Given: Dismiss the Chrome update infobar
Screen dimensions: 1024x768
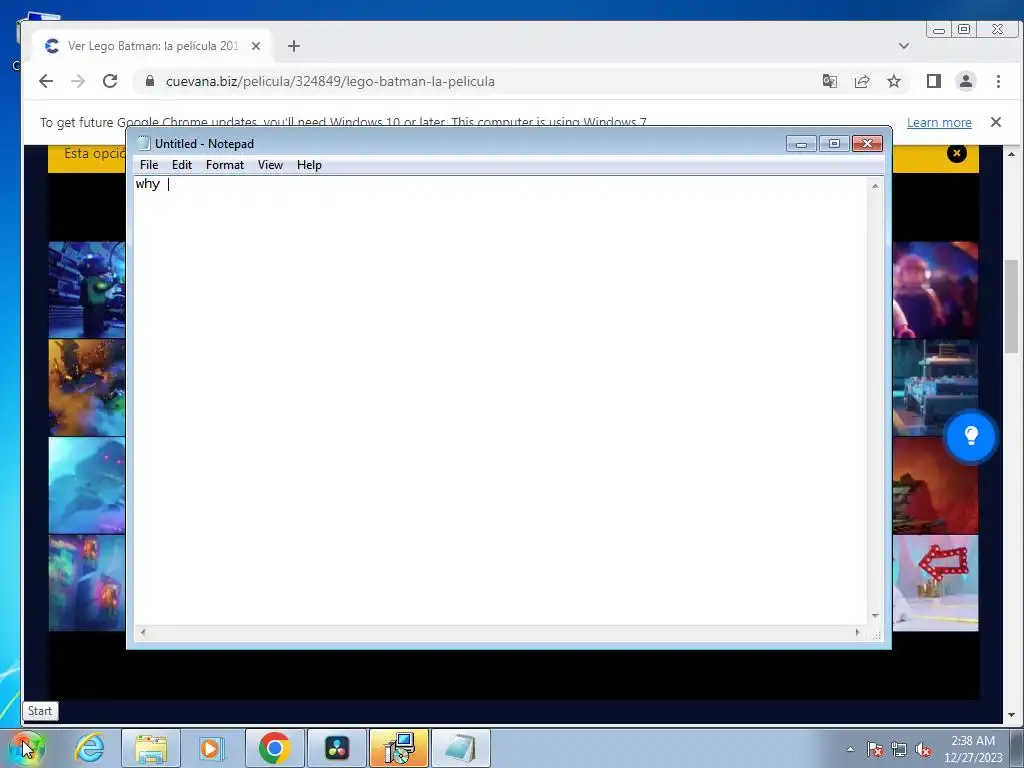Looking at the screenshot, I should pyautogui.click(x=995, y=122).
